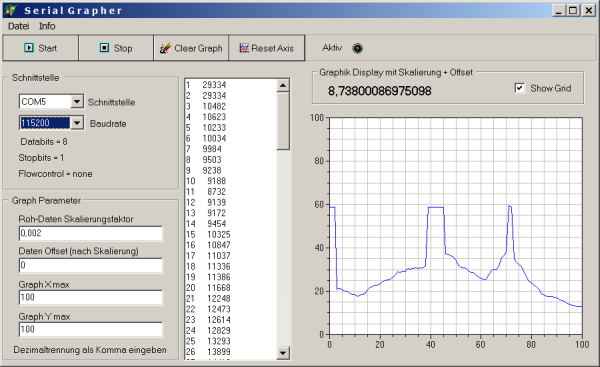Click the Graph X max input field

(91, 297)
